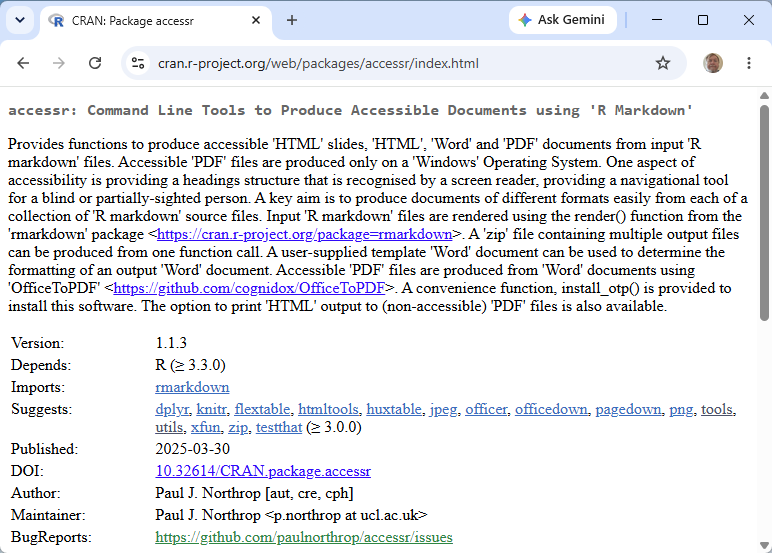Reload the current page

[95, 63]
